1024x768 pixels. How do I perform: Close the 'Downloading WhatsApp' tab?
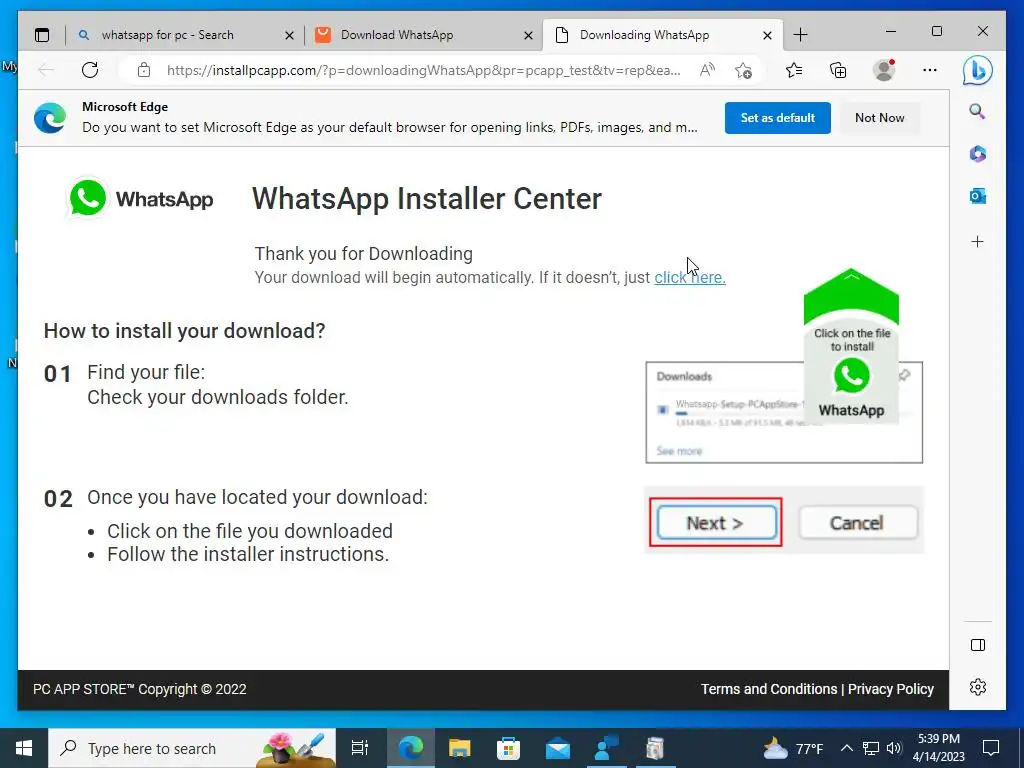[x=767, y=35]
